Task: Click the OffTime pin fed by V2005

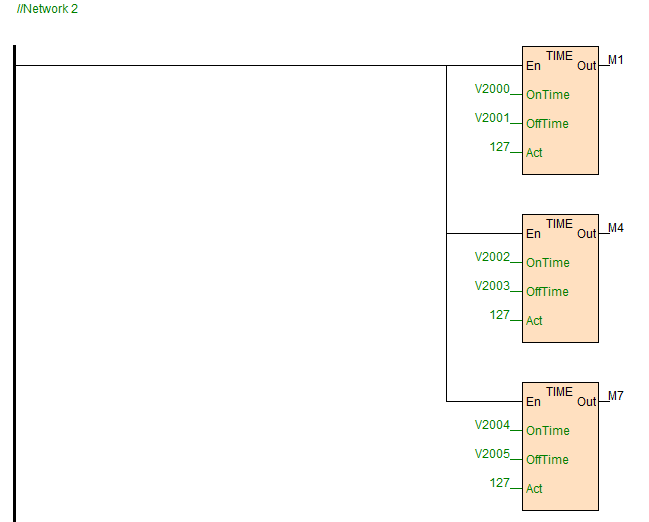Action: [x=547, y=460]
